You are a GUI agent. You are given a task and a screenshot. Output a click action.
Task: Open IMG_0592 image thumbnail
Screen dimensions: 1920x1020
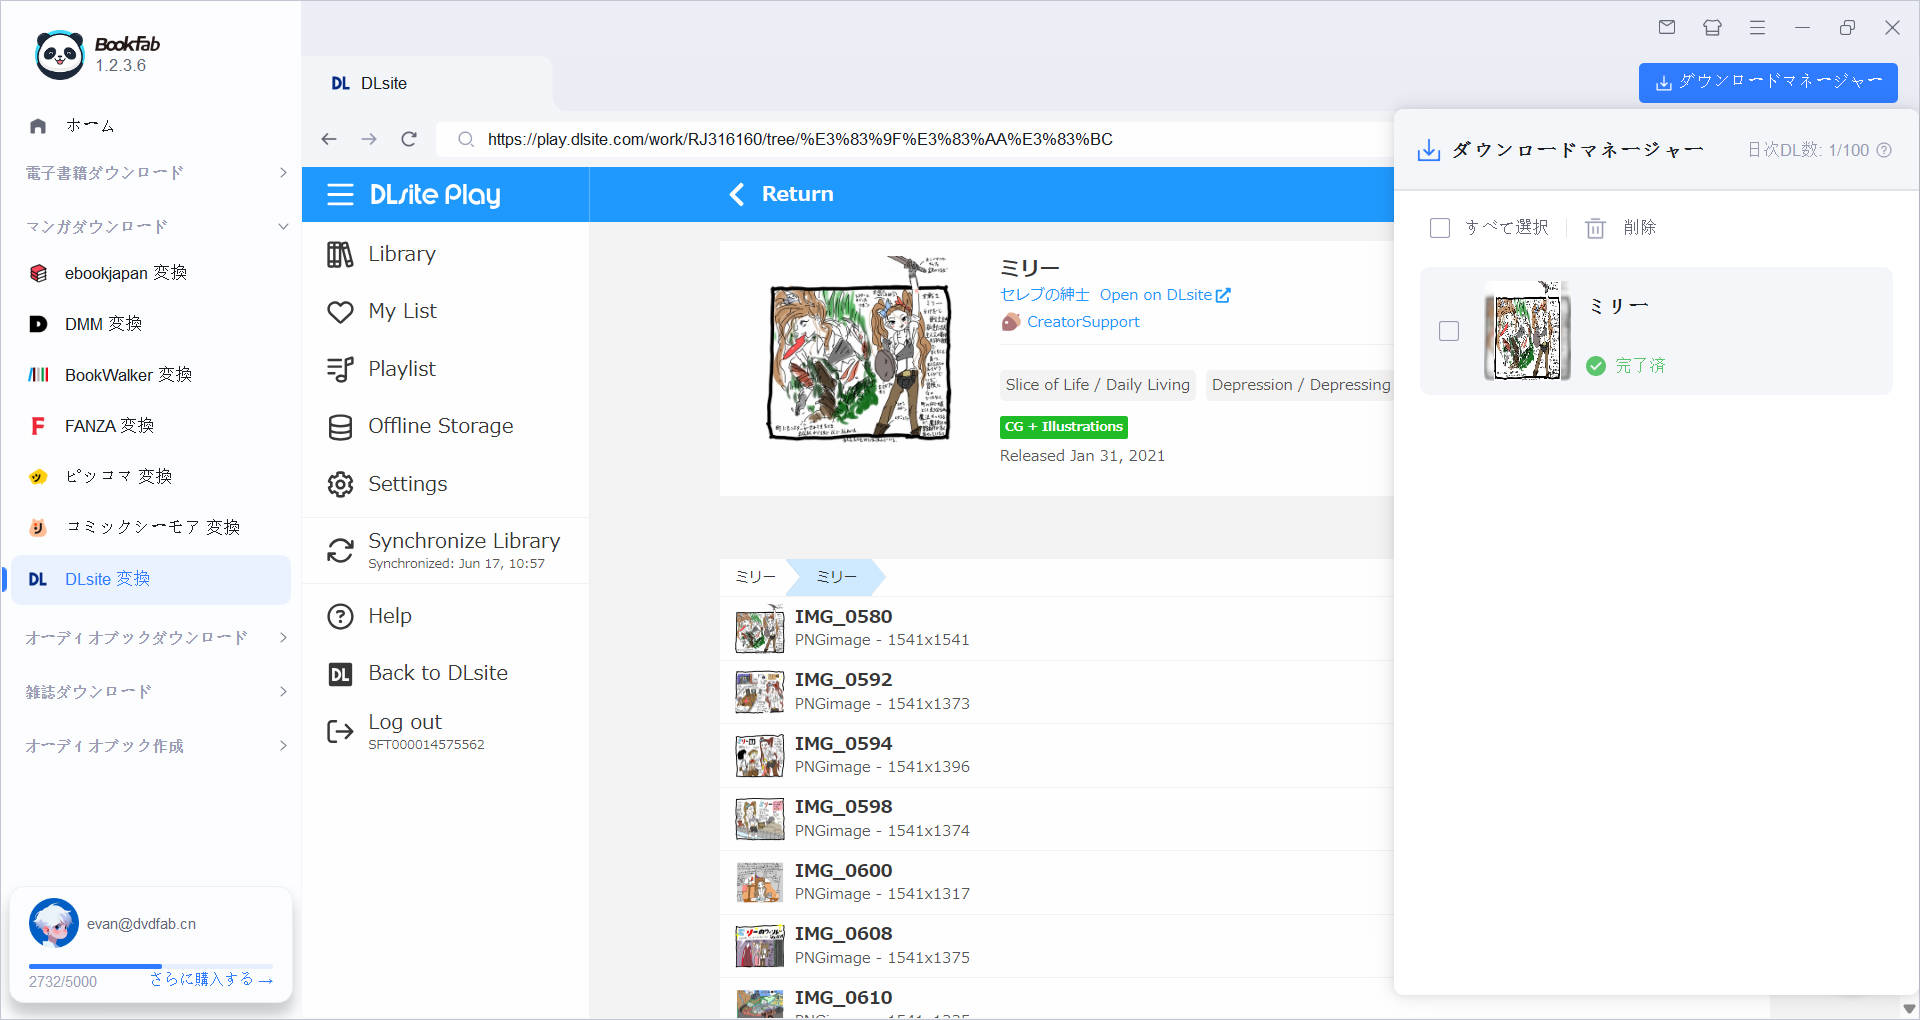[x=760, y=692]
